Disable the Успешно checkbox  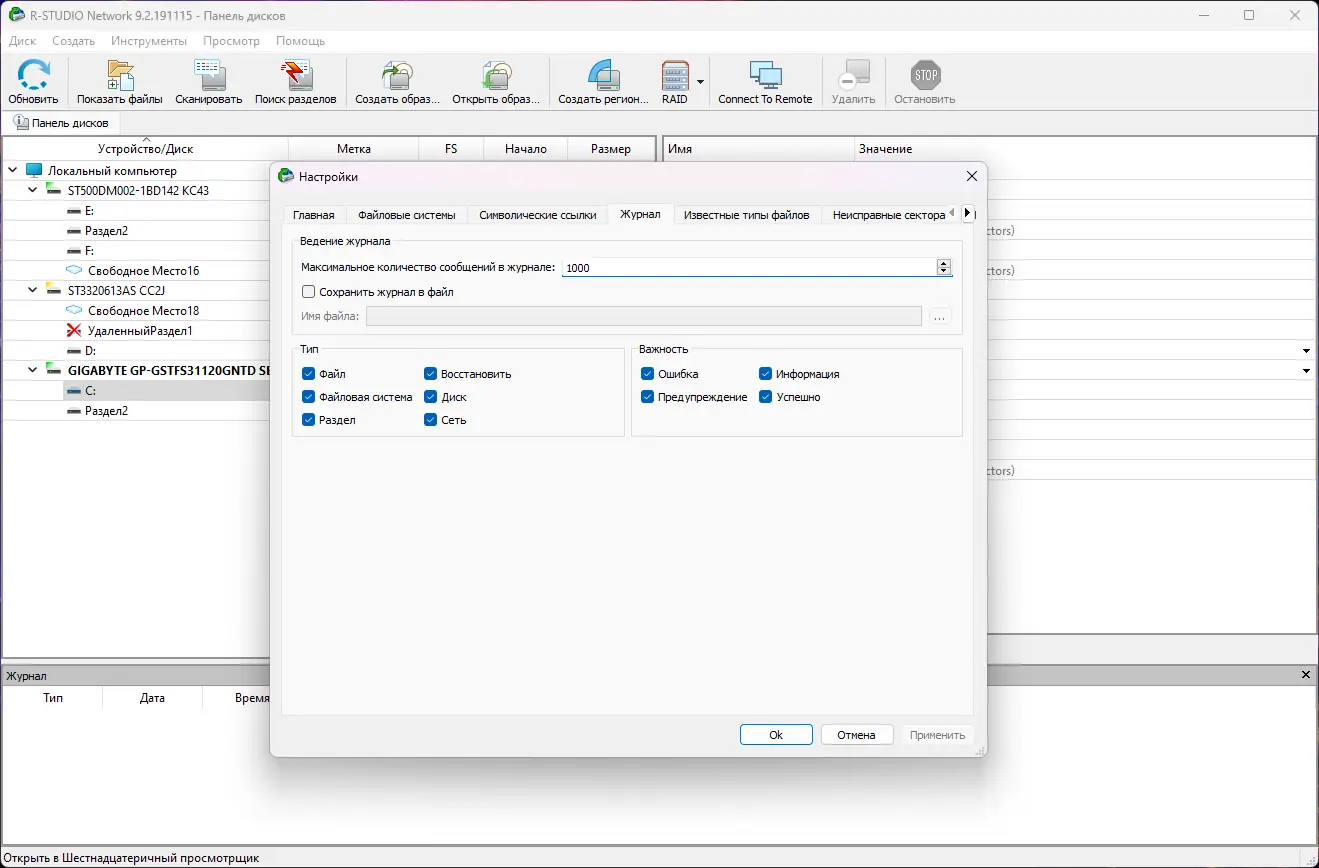(x=766, y=397)
